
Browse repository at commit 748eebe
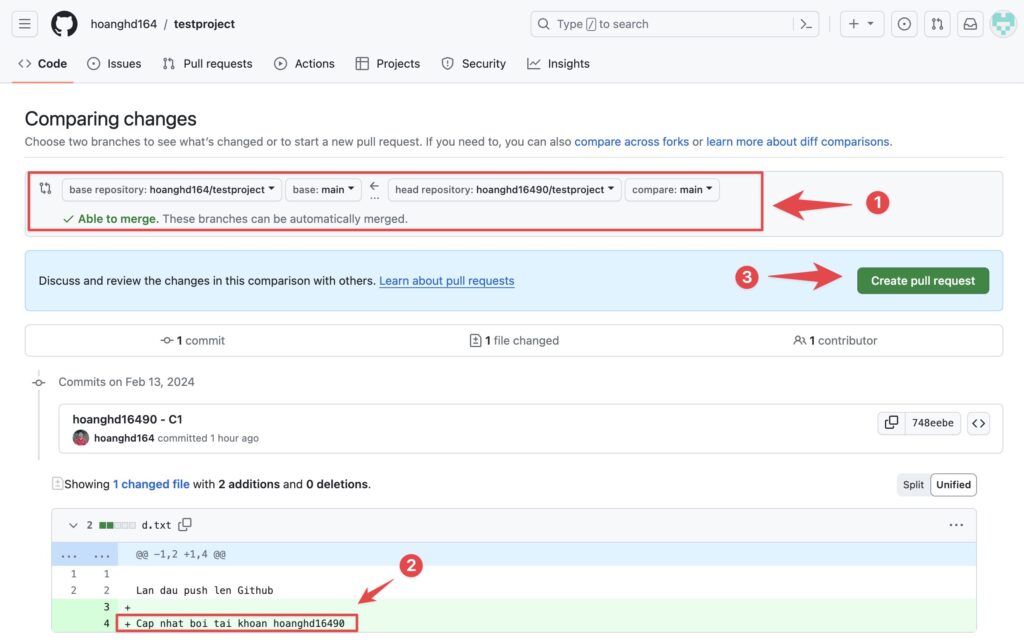click(978, 423)
